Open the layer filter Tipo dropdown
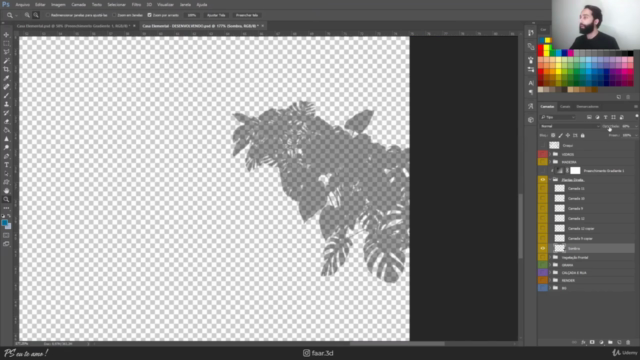The image size is (640, 360). click(x=558, y=117)
